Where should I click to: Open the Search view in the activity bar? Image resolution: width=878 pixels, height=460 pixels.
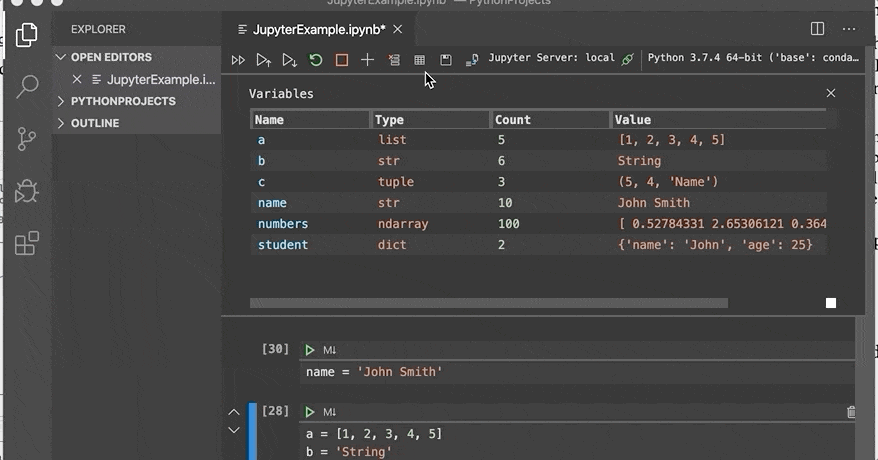[x=26, y=86]
